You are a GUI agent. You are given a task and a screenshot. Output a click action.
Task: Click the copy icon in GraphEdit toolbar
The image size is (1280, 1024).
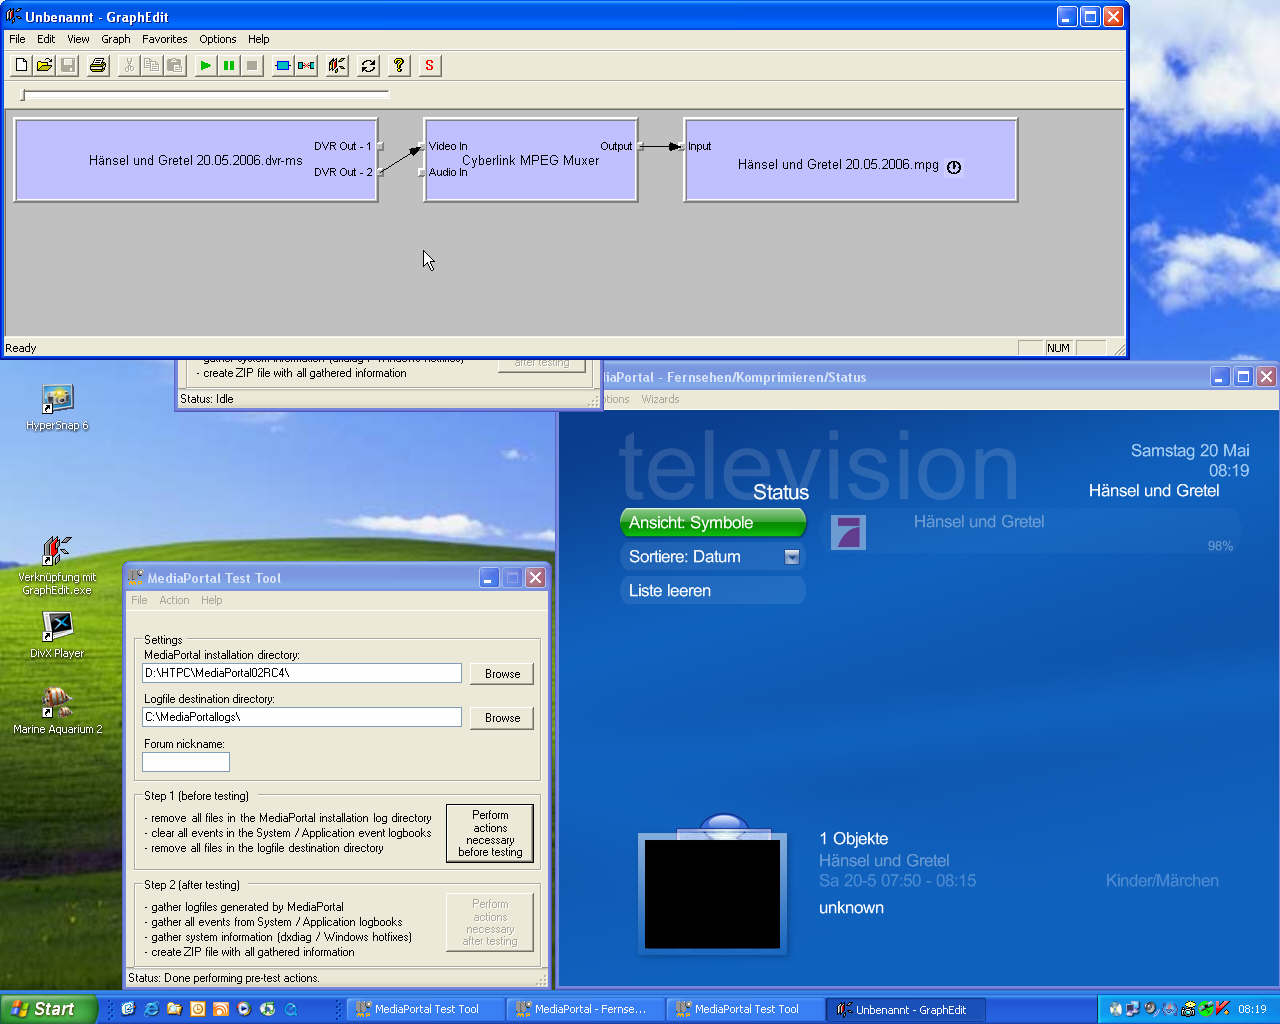click(151, 65)
